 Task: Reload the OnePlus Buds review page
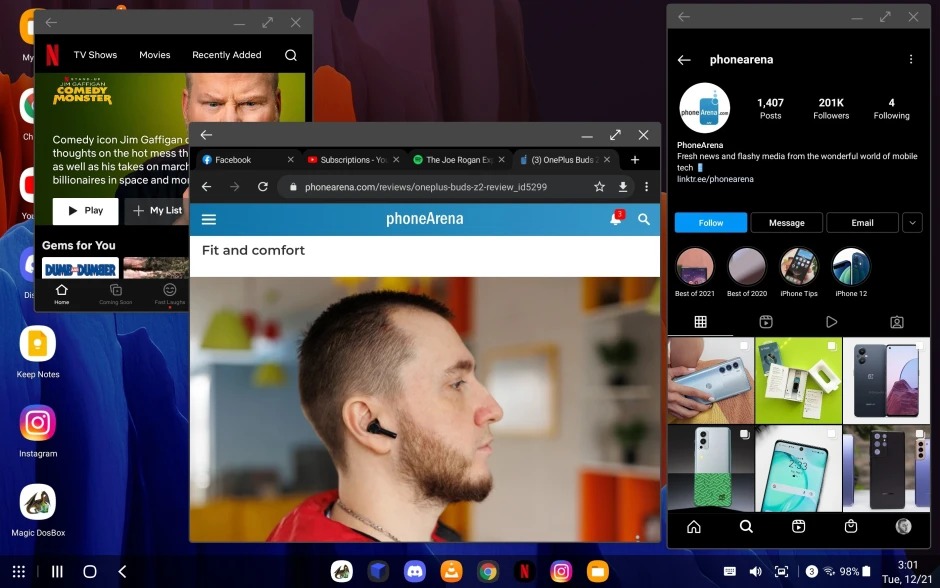263,187
